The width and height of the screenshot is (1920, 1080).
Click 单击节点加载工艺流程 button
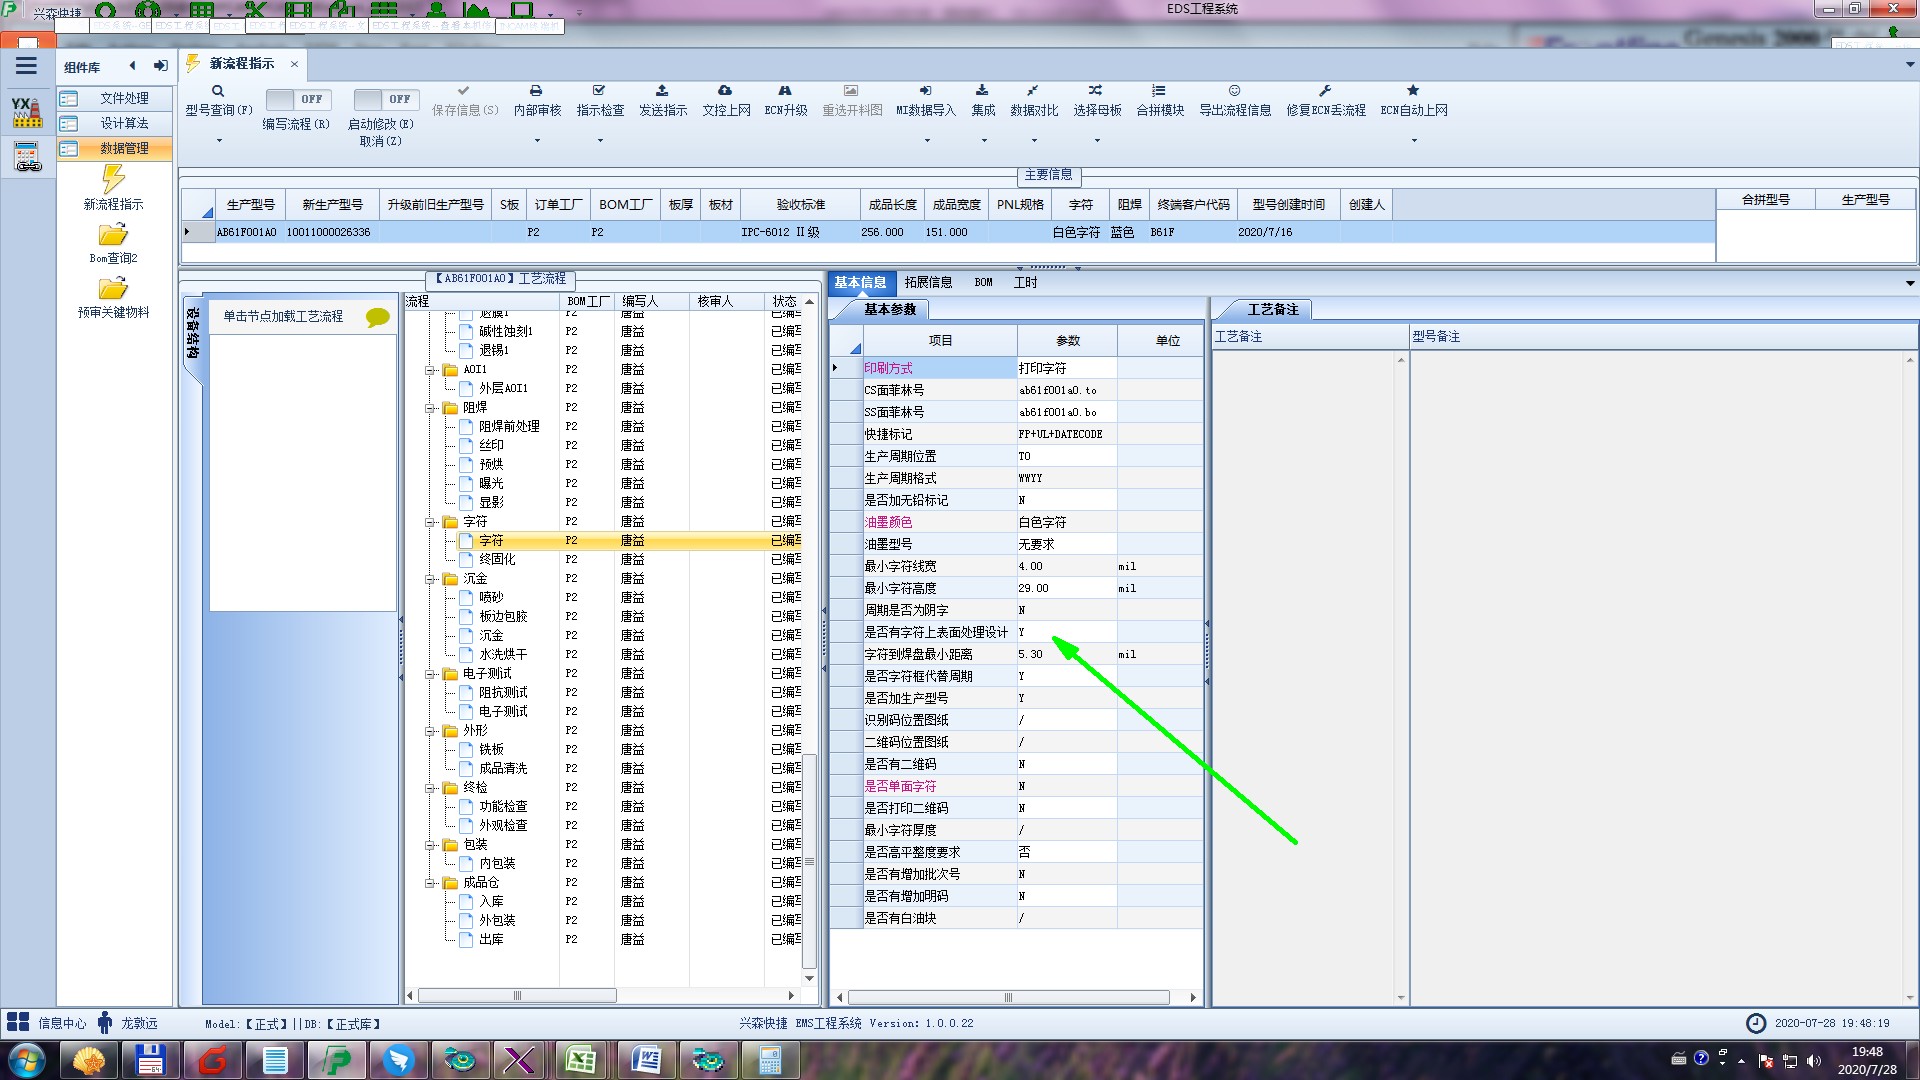(283, 316)
